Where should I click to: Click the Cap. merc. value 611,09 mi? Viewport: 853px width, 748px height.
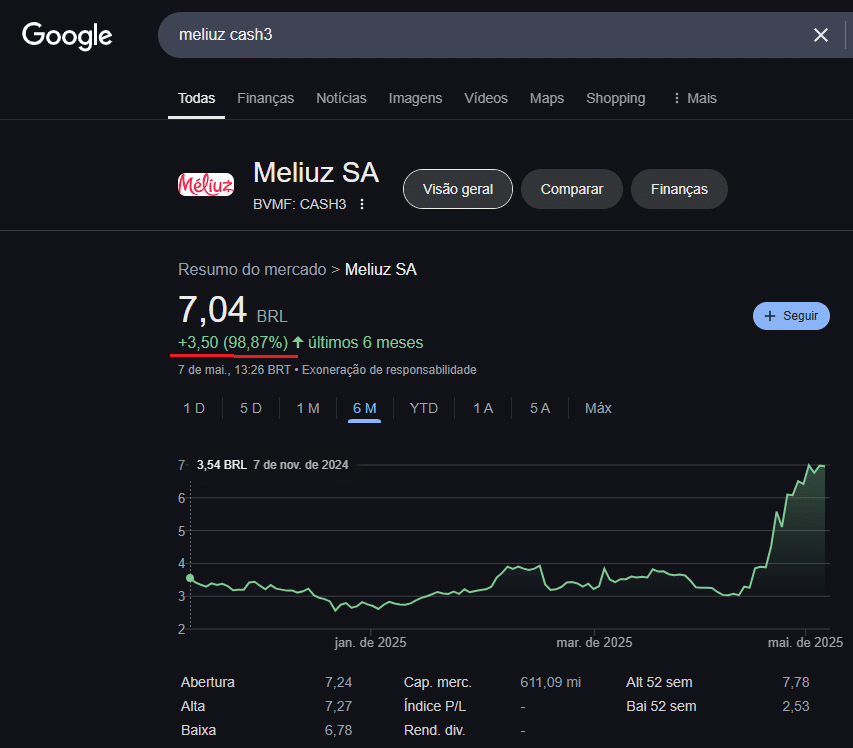551,682
